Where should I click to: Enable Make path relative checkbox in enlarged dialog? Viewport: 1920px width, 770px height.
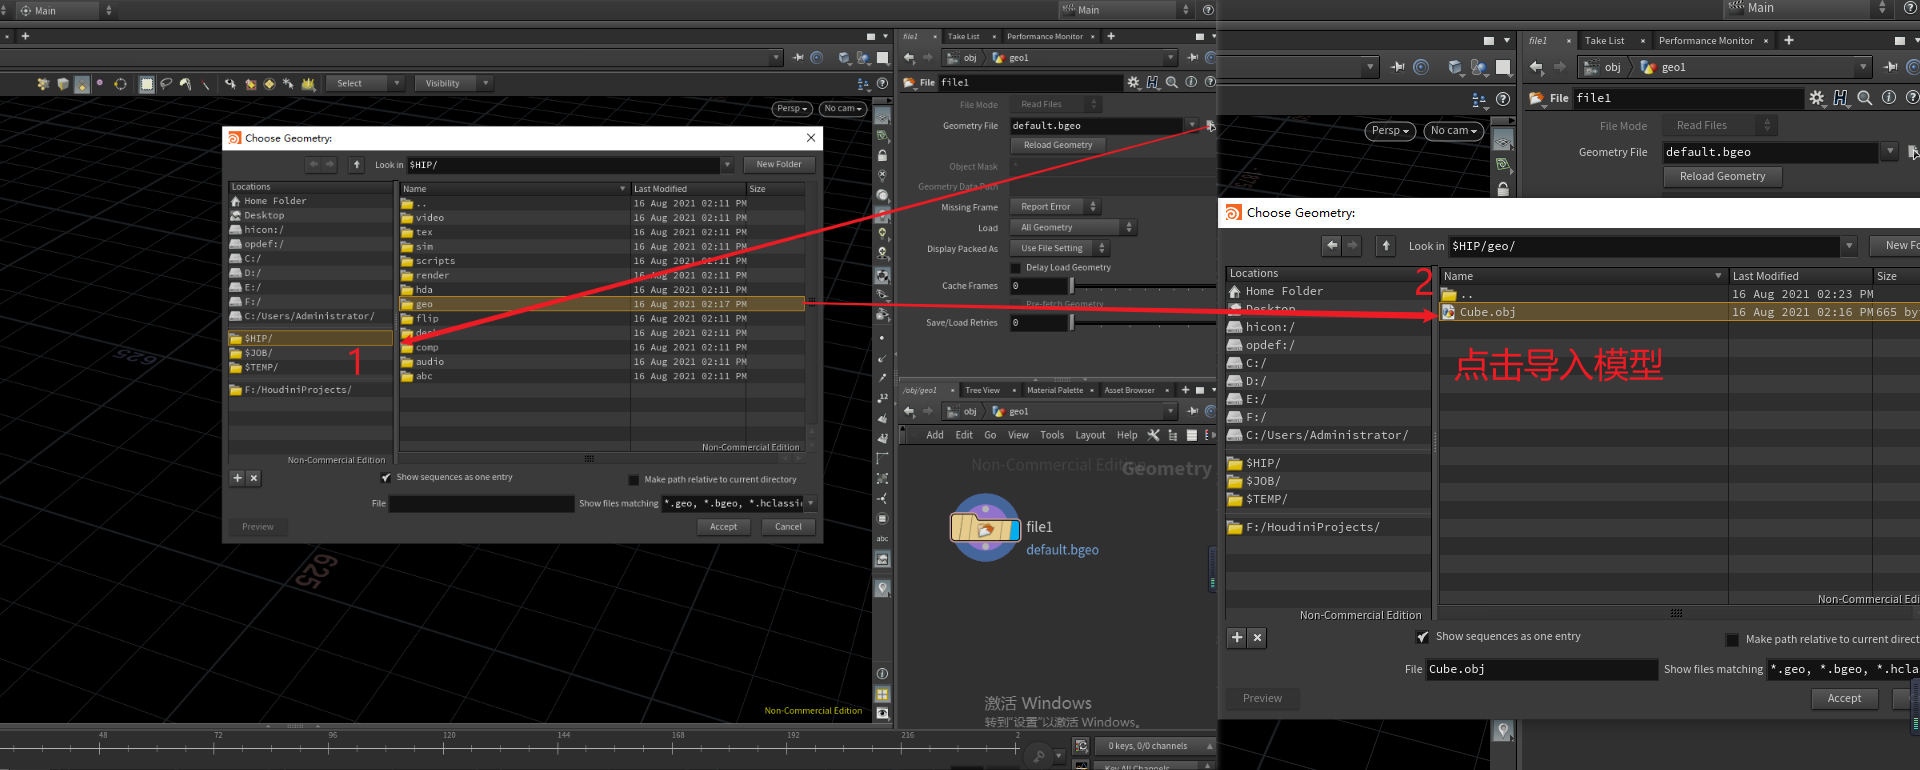click(x=1733, y=640)
